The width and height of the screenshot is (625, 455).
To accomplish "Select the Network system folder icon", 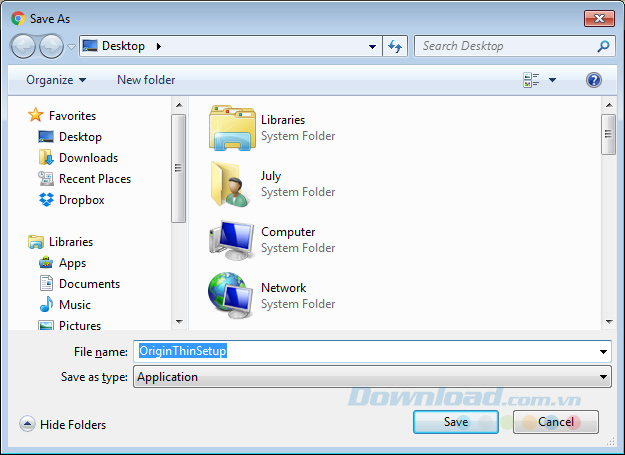I will 233,296.
